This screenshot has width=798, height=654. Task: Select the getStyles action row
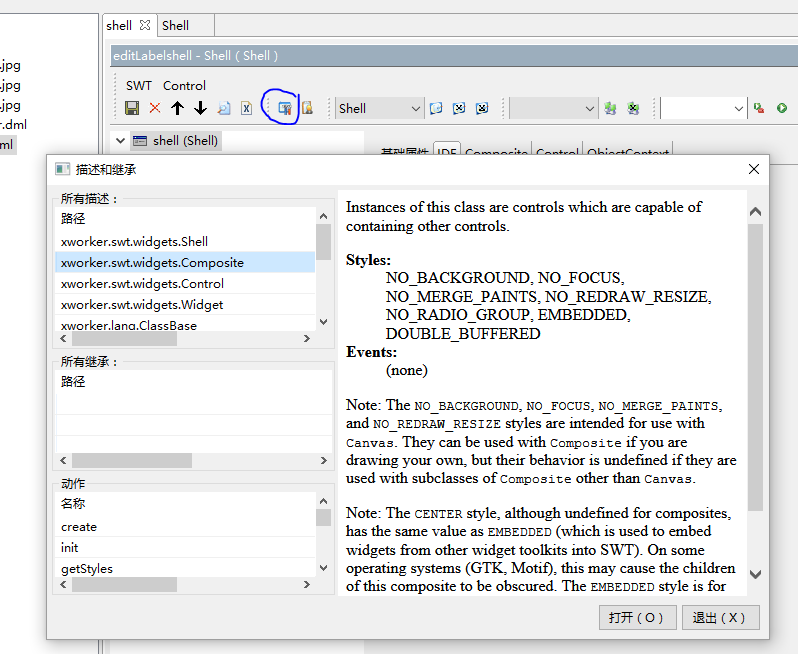(x=185, y=568)
